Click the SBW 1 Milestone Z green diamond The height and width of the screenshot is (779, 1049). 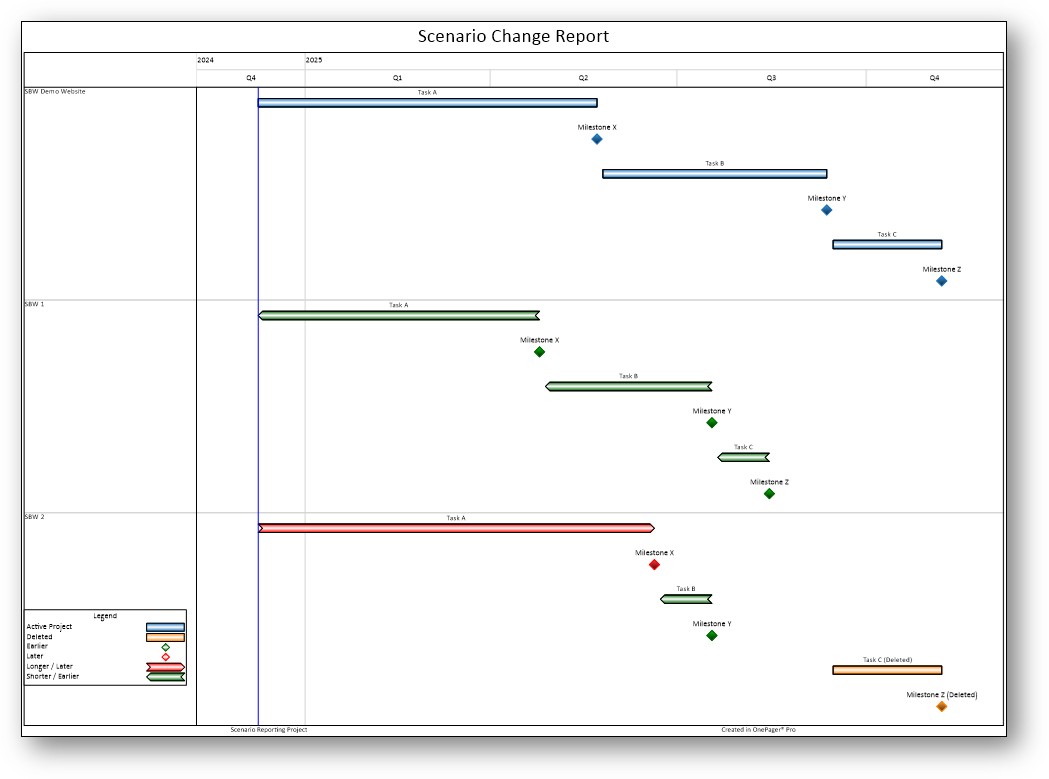769,494
